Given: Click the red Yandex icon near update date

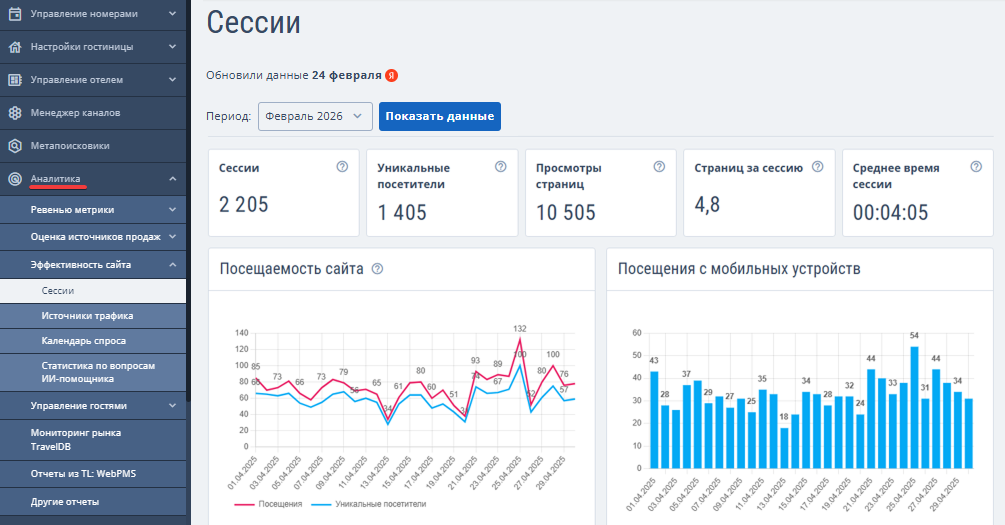Looking at the screenshot, I should pyautogui.click(x=392, y=76).
